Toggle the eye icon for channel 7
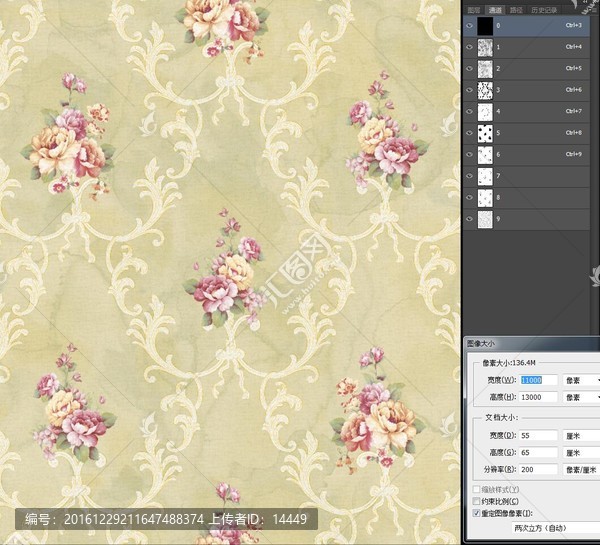Image resolution: width=600 pixels, height=545 pixels. tap(470, 176)
